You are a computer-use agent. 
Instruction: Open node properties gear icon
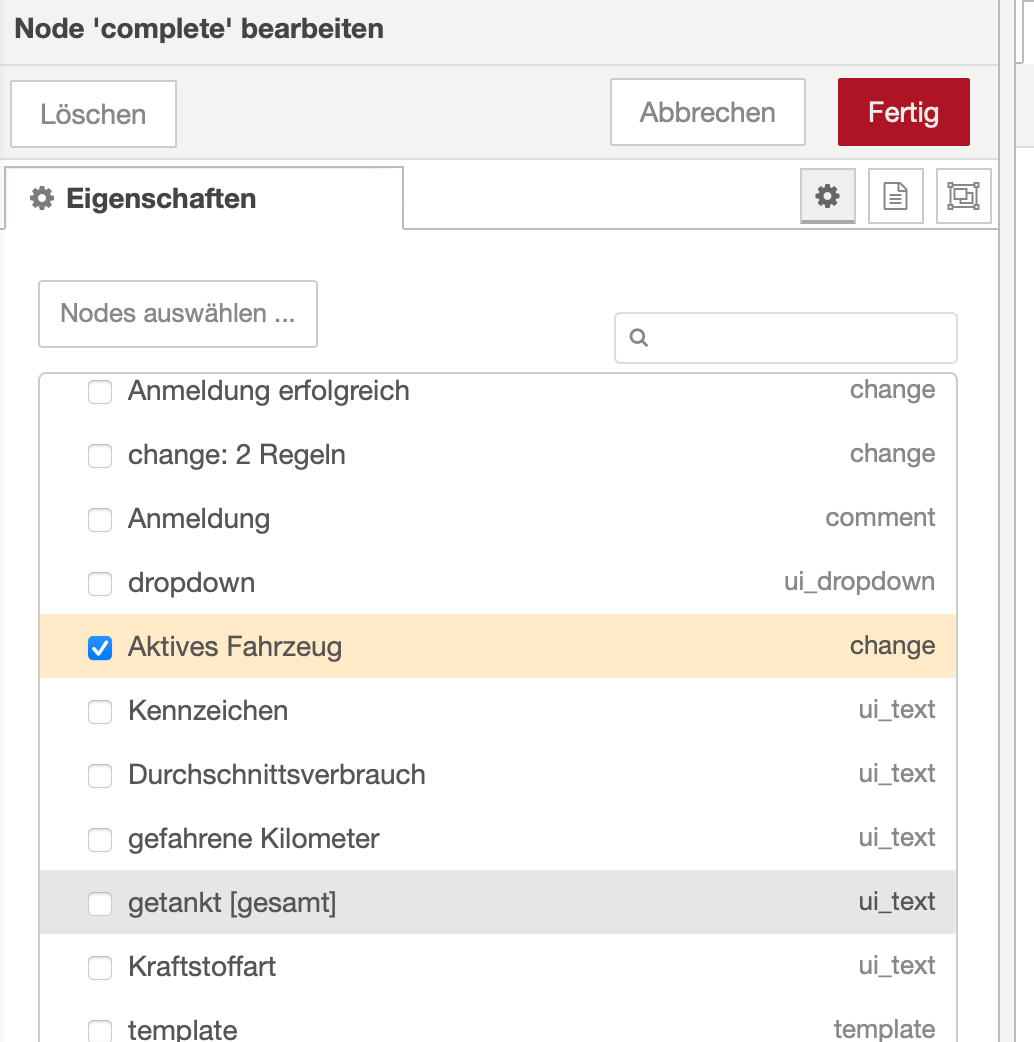[828, 197]
